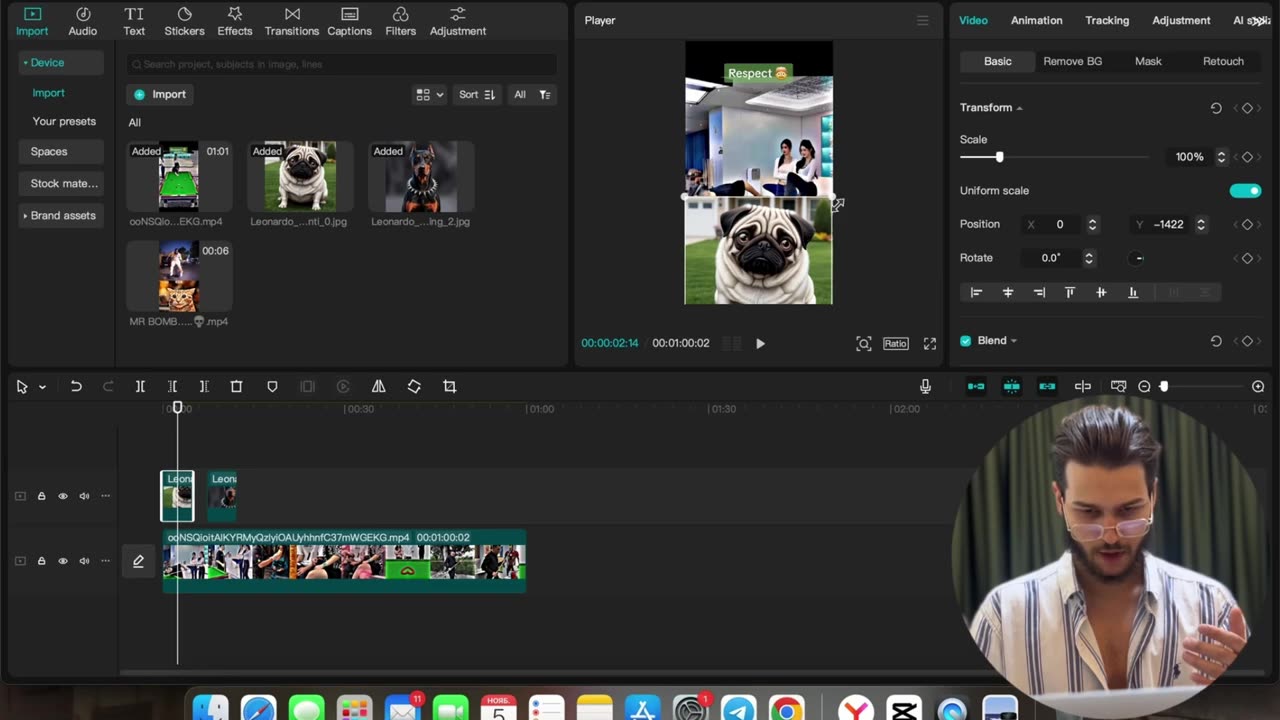Add a marker shield icon
Screen dimensions: 1280x720
pos(272,386)
